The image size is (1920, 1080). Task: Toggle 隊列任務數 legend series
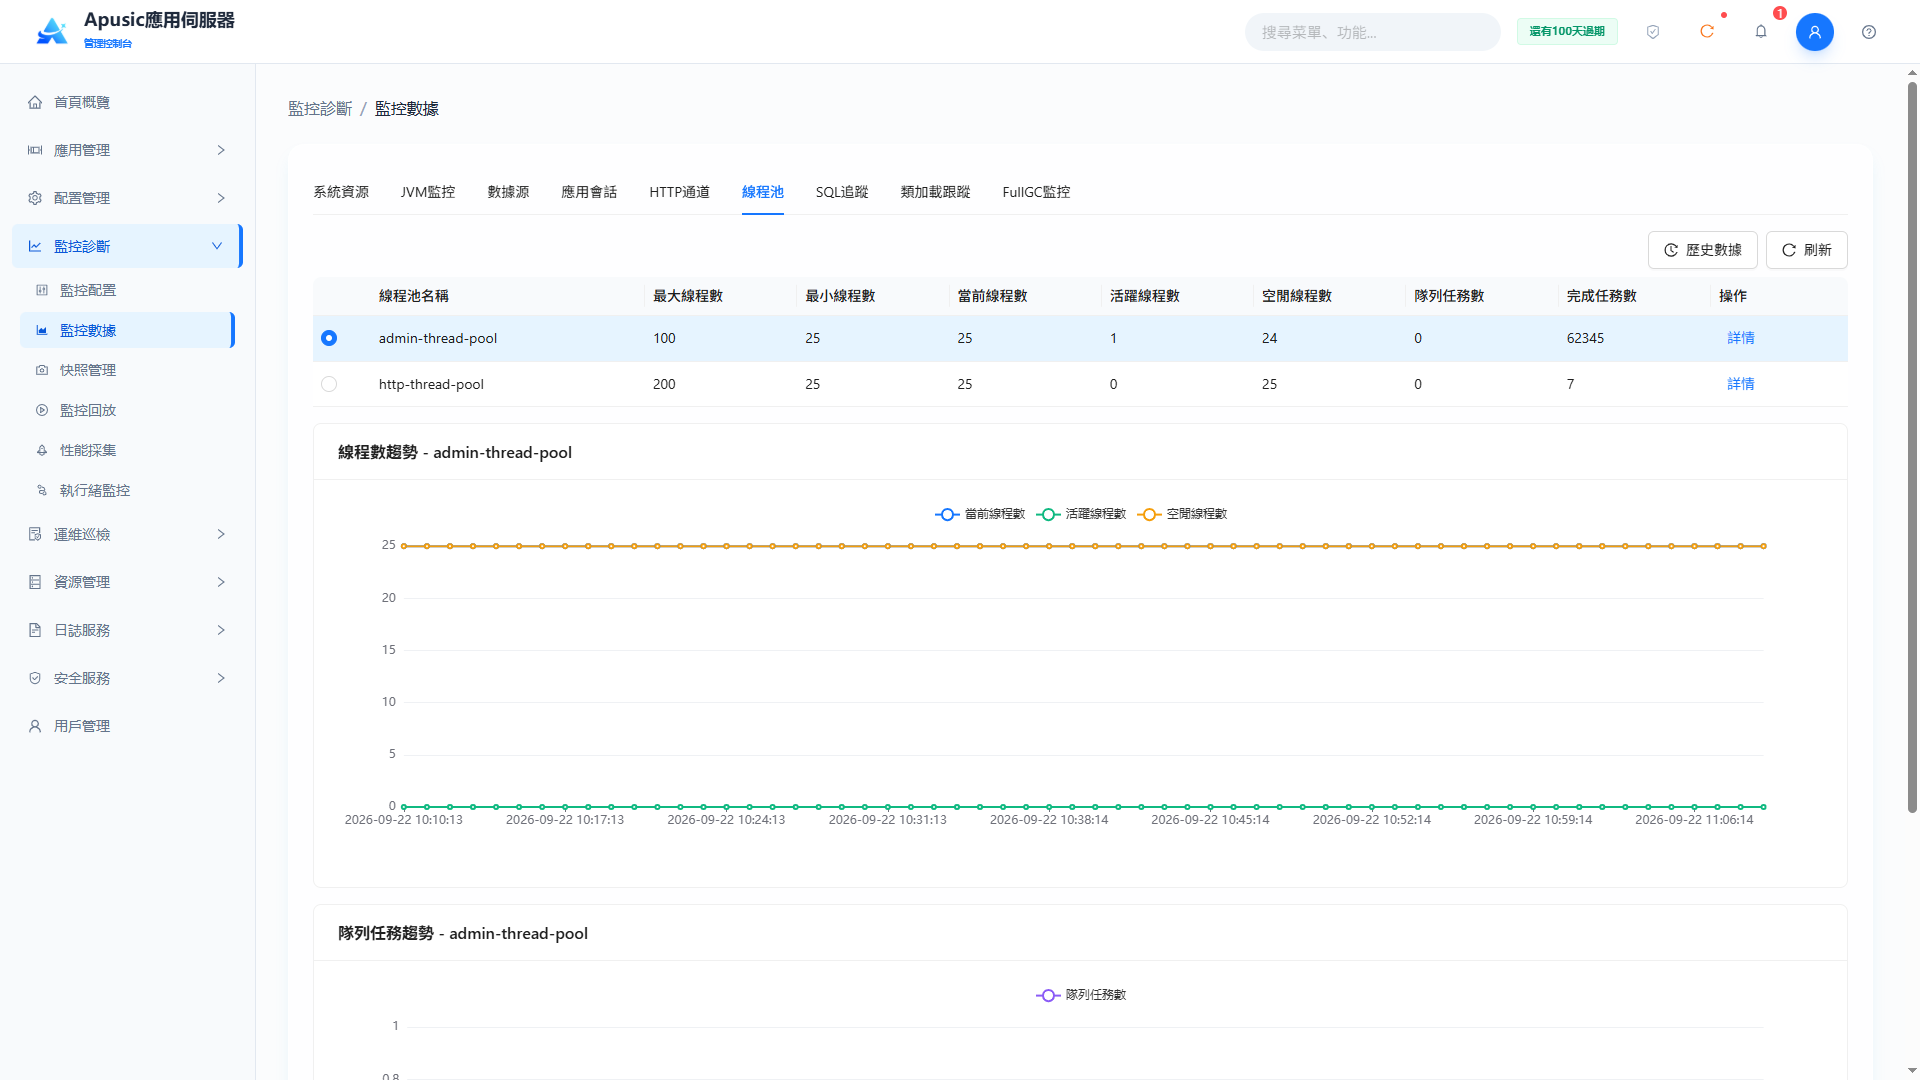tap(1081, 995)
